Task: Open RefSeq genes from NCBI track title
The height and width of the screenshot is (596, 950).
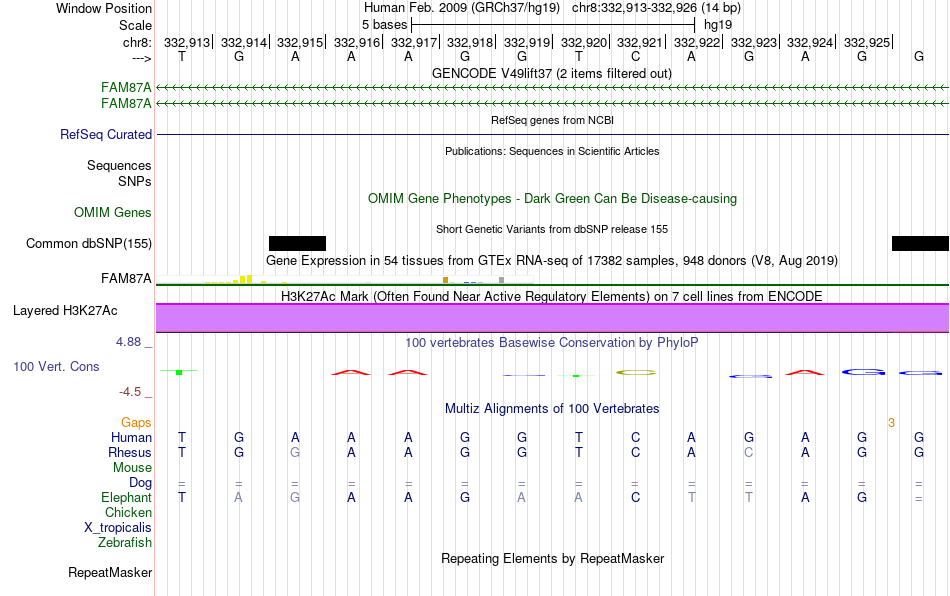Action: point(552,120)
